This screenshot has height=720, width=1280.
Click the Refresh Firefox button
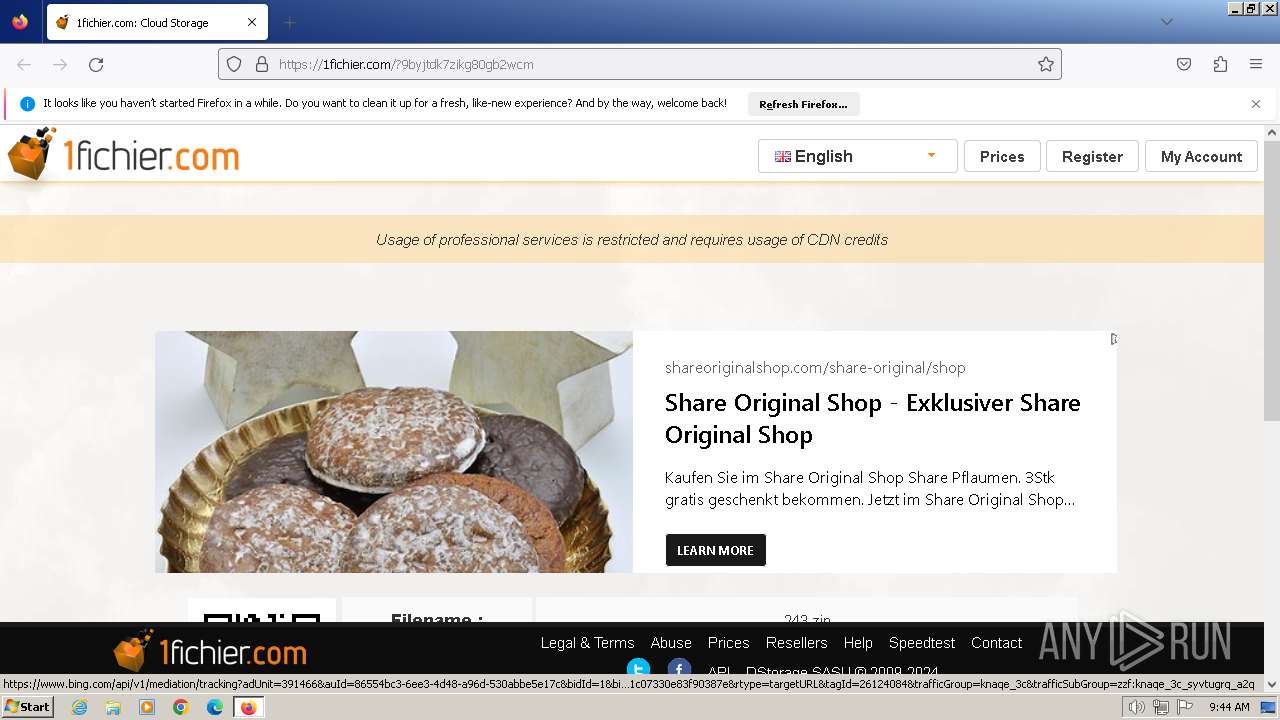(x=803, y=104)
